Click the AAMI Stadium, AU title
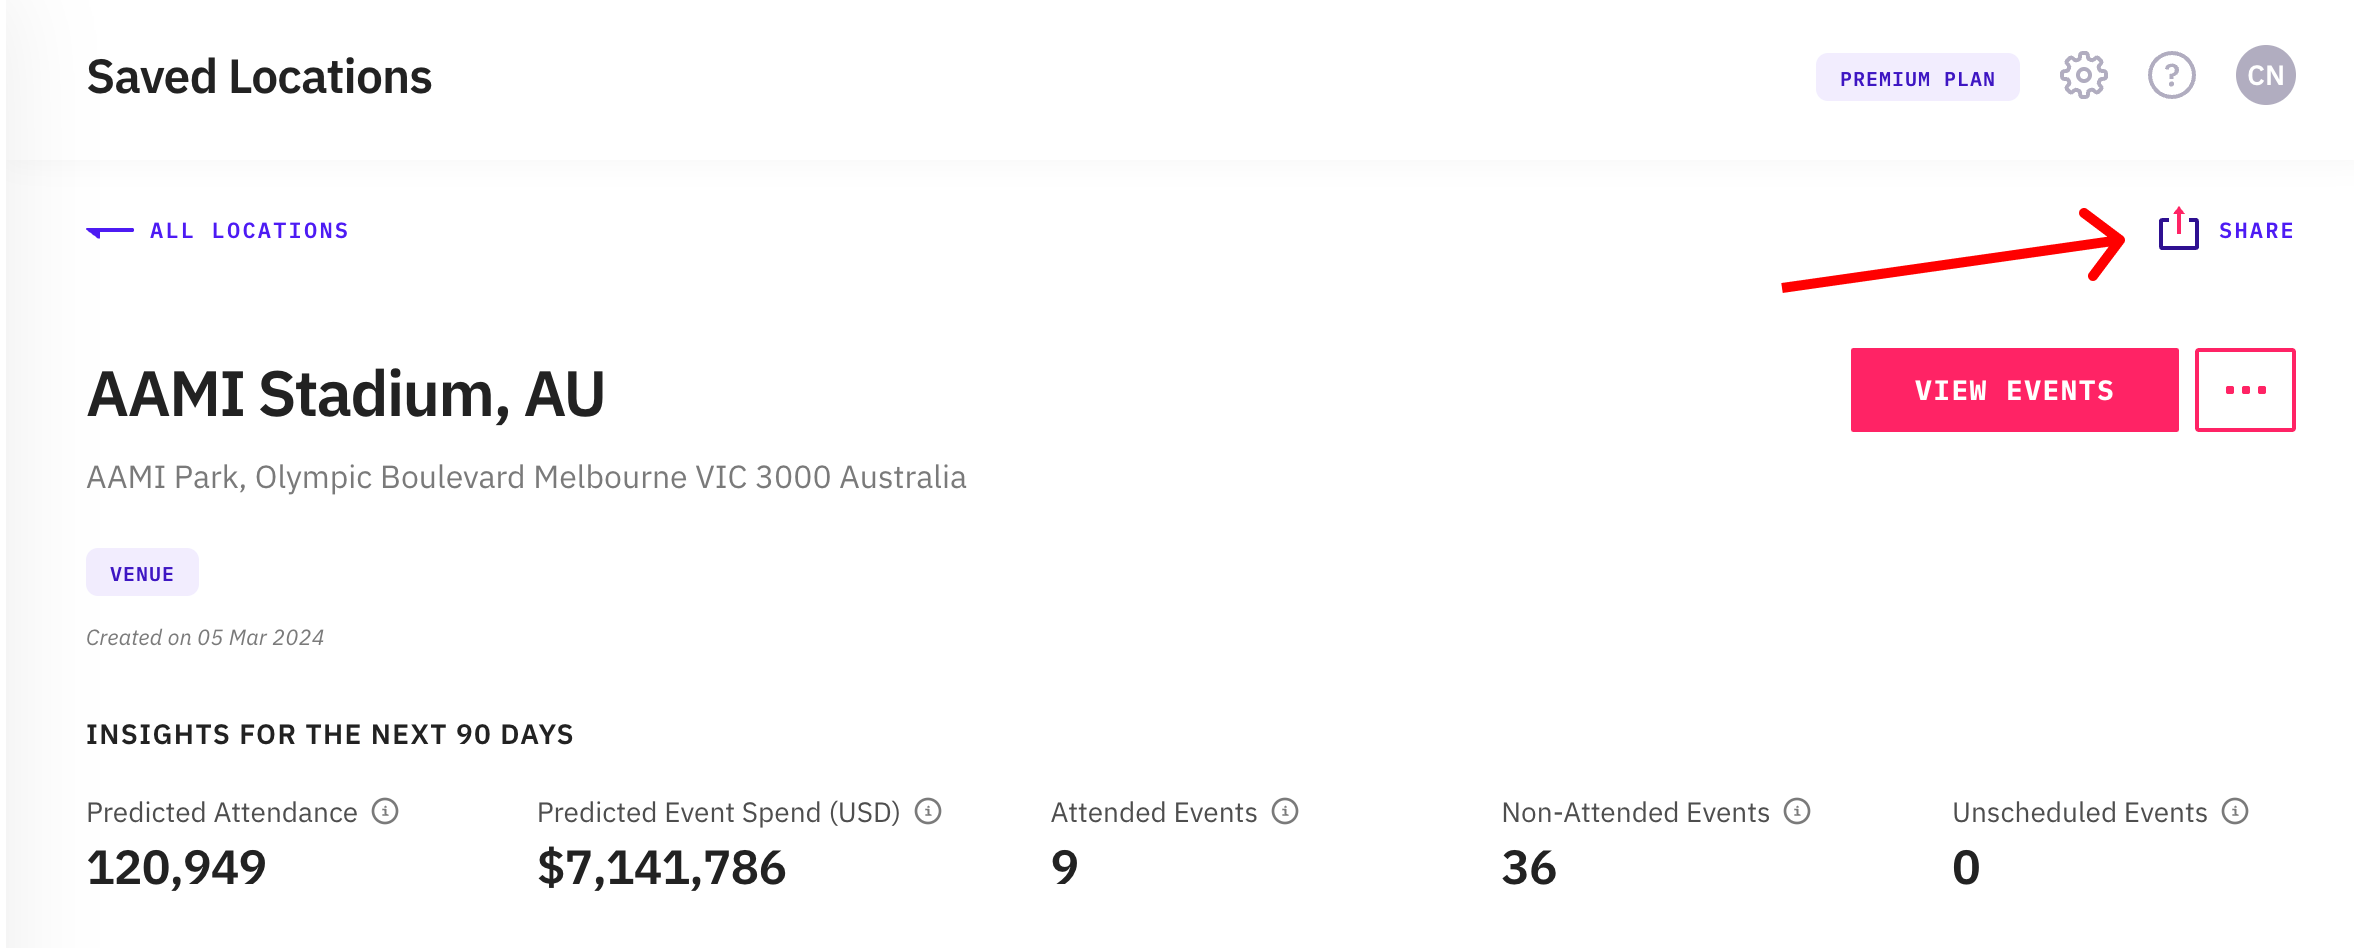 point(346,394)
